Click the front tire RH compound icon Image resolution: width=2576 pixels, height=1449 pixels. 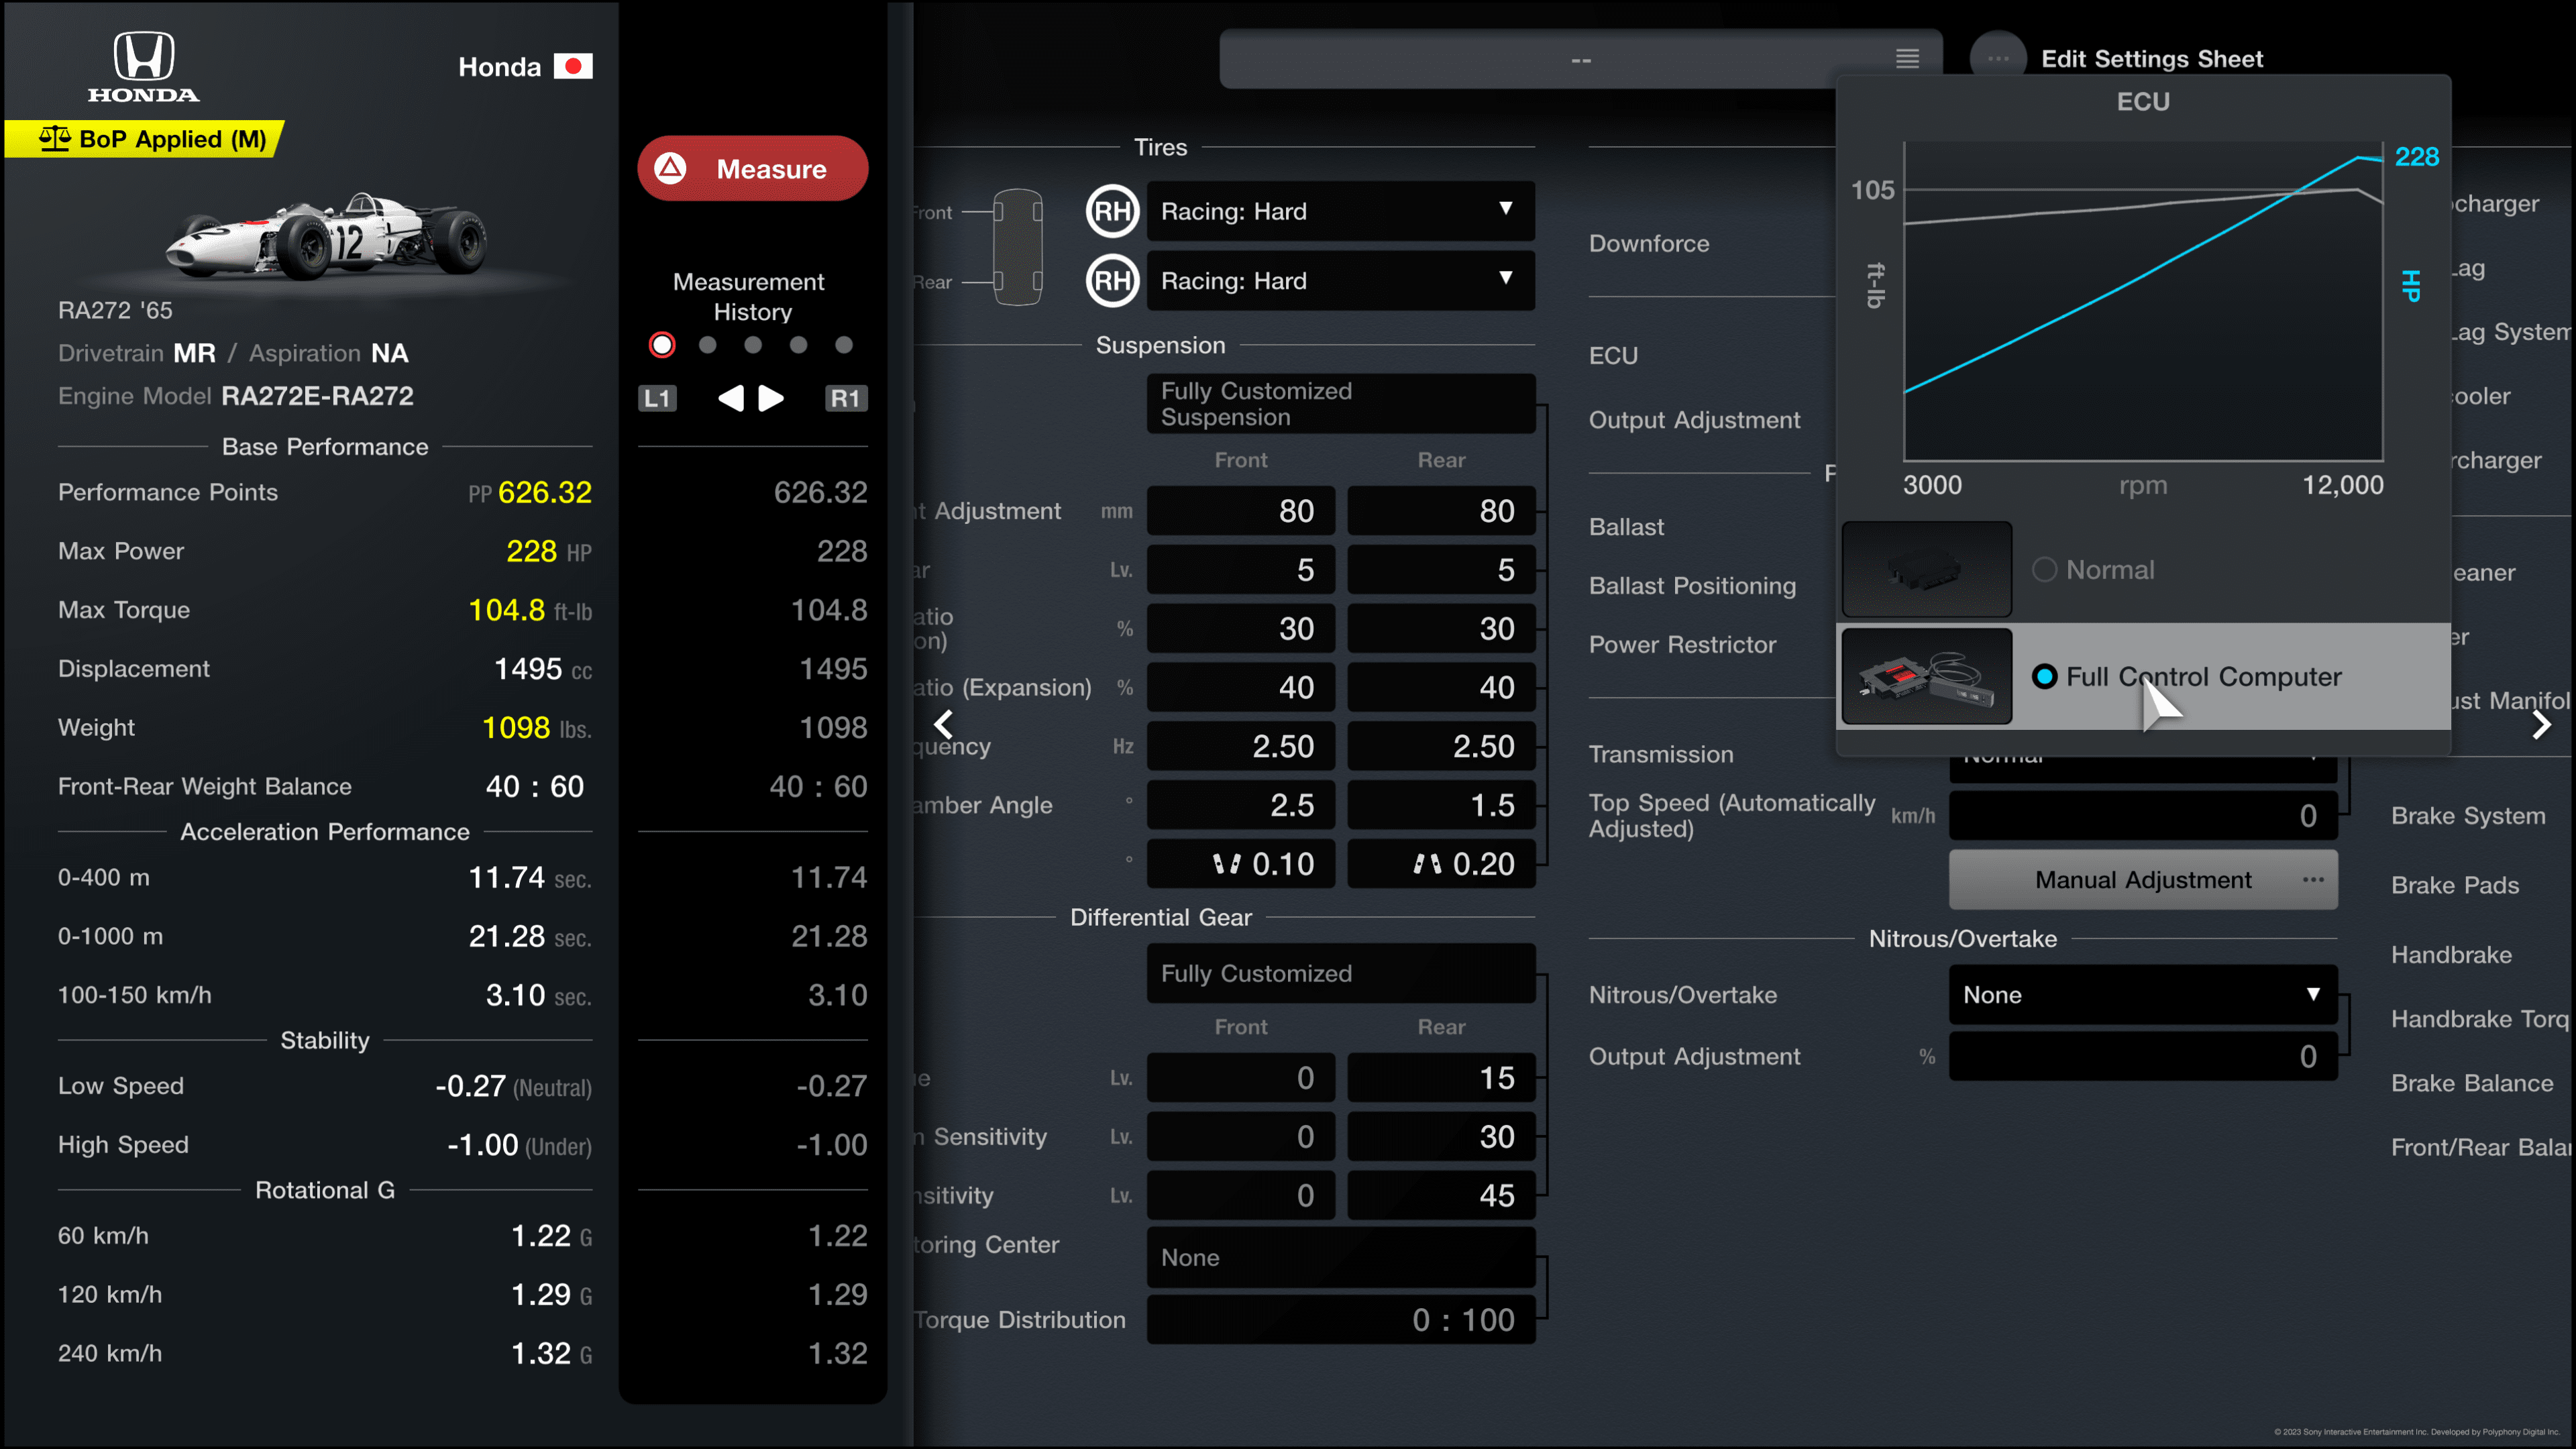(x=1113, y=211)
